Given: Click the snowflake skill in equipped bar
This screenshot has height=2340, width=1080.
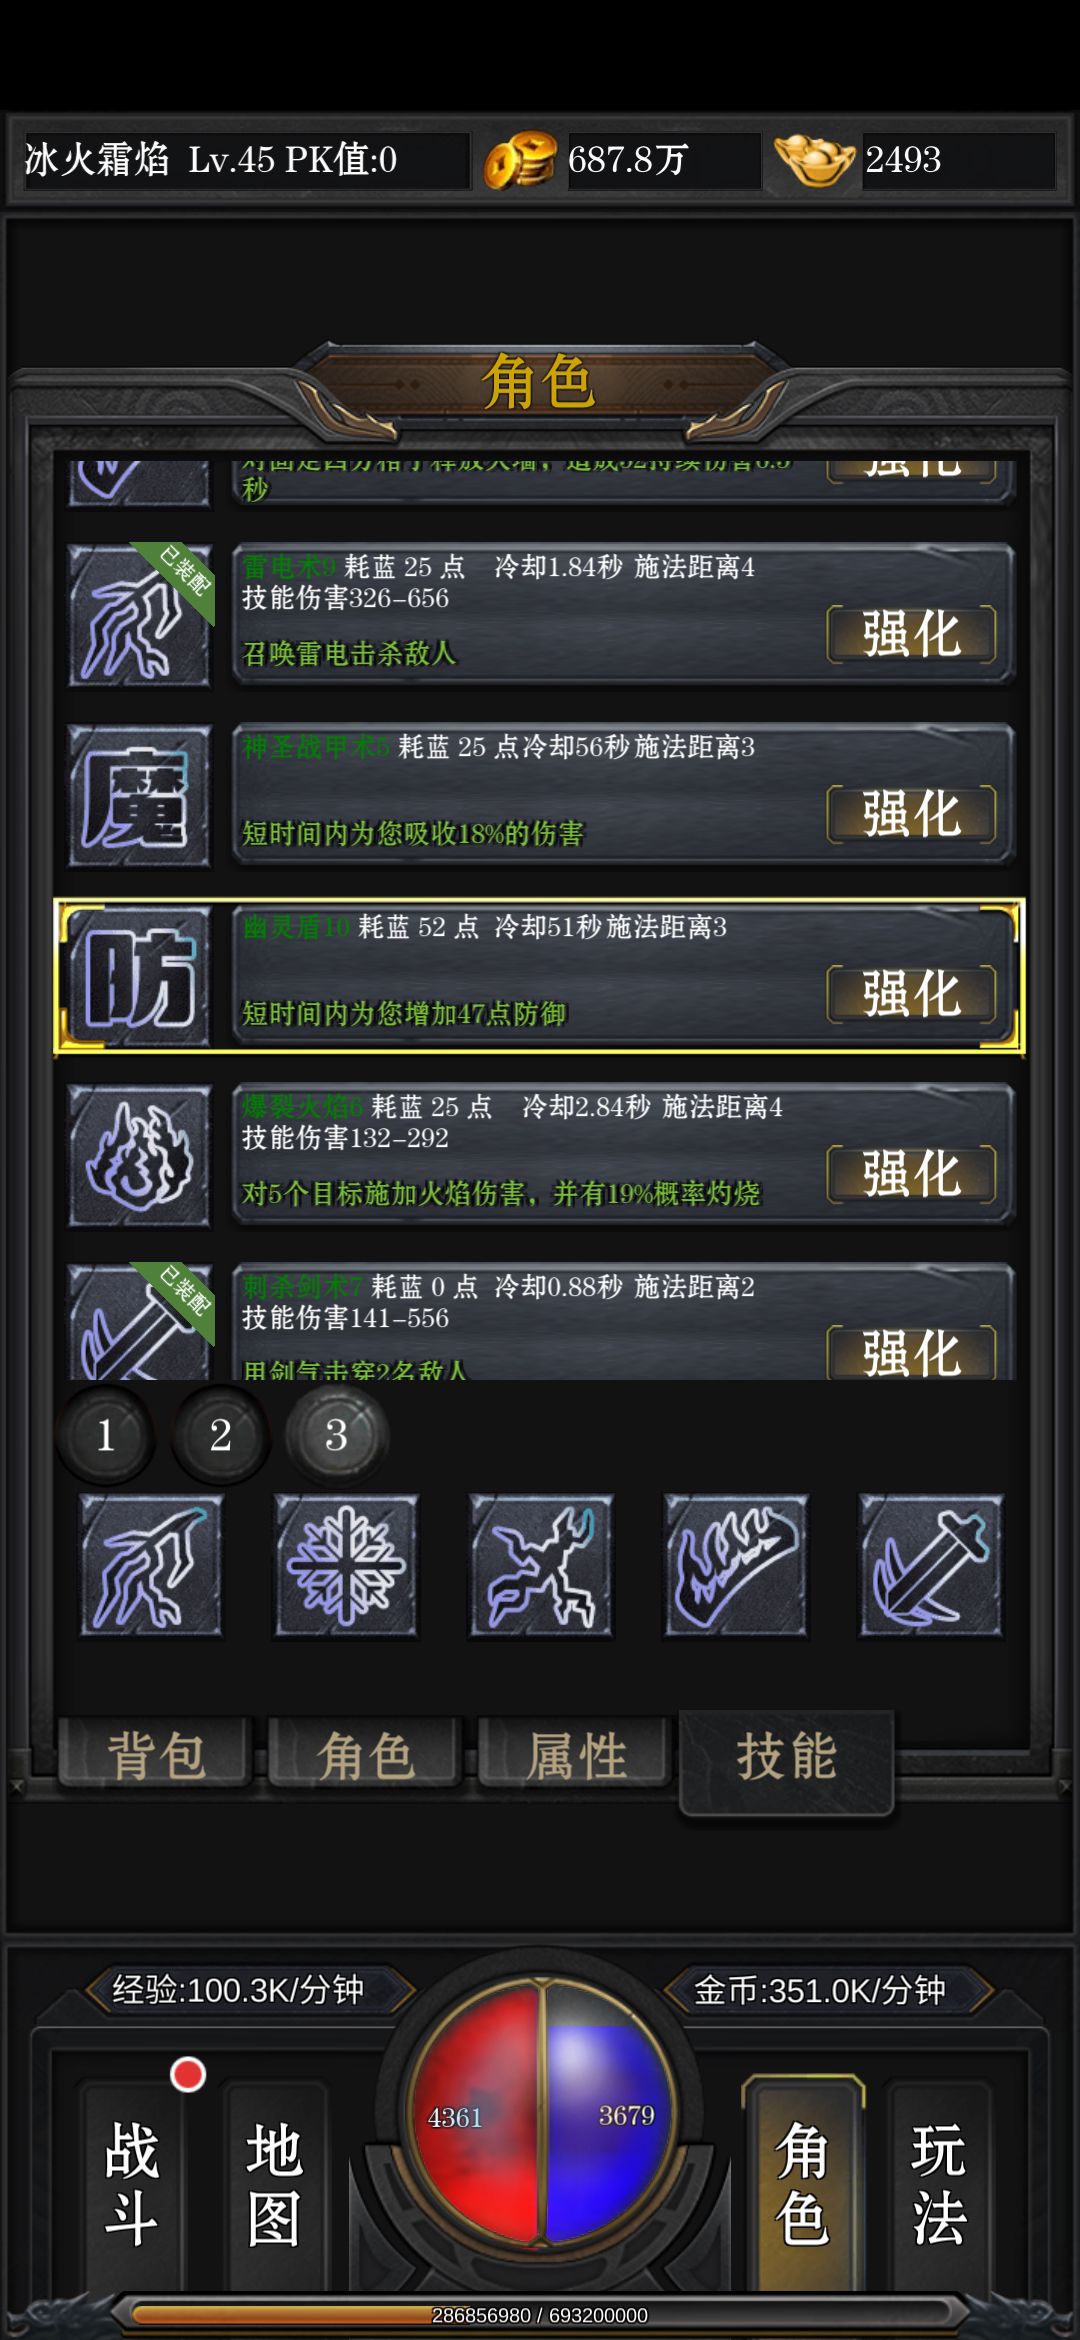Looking at the screenshot, I should (x=346, y=1565).
